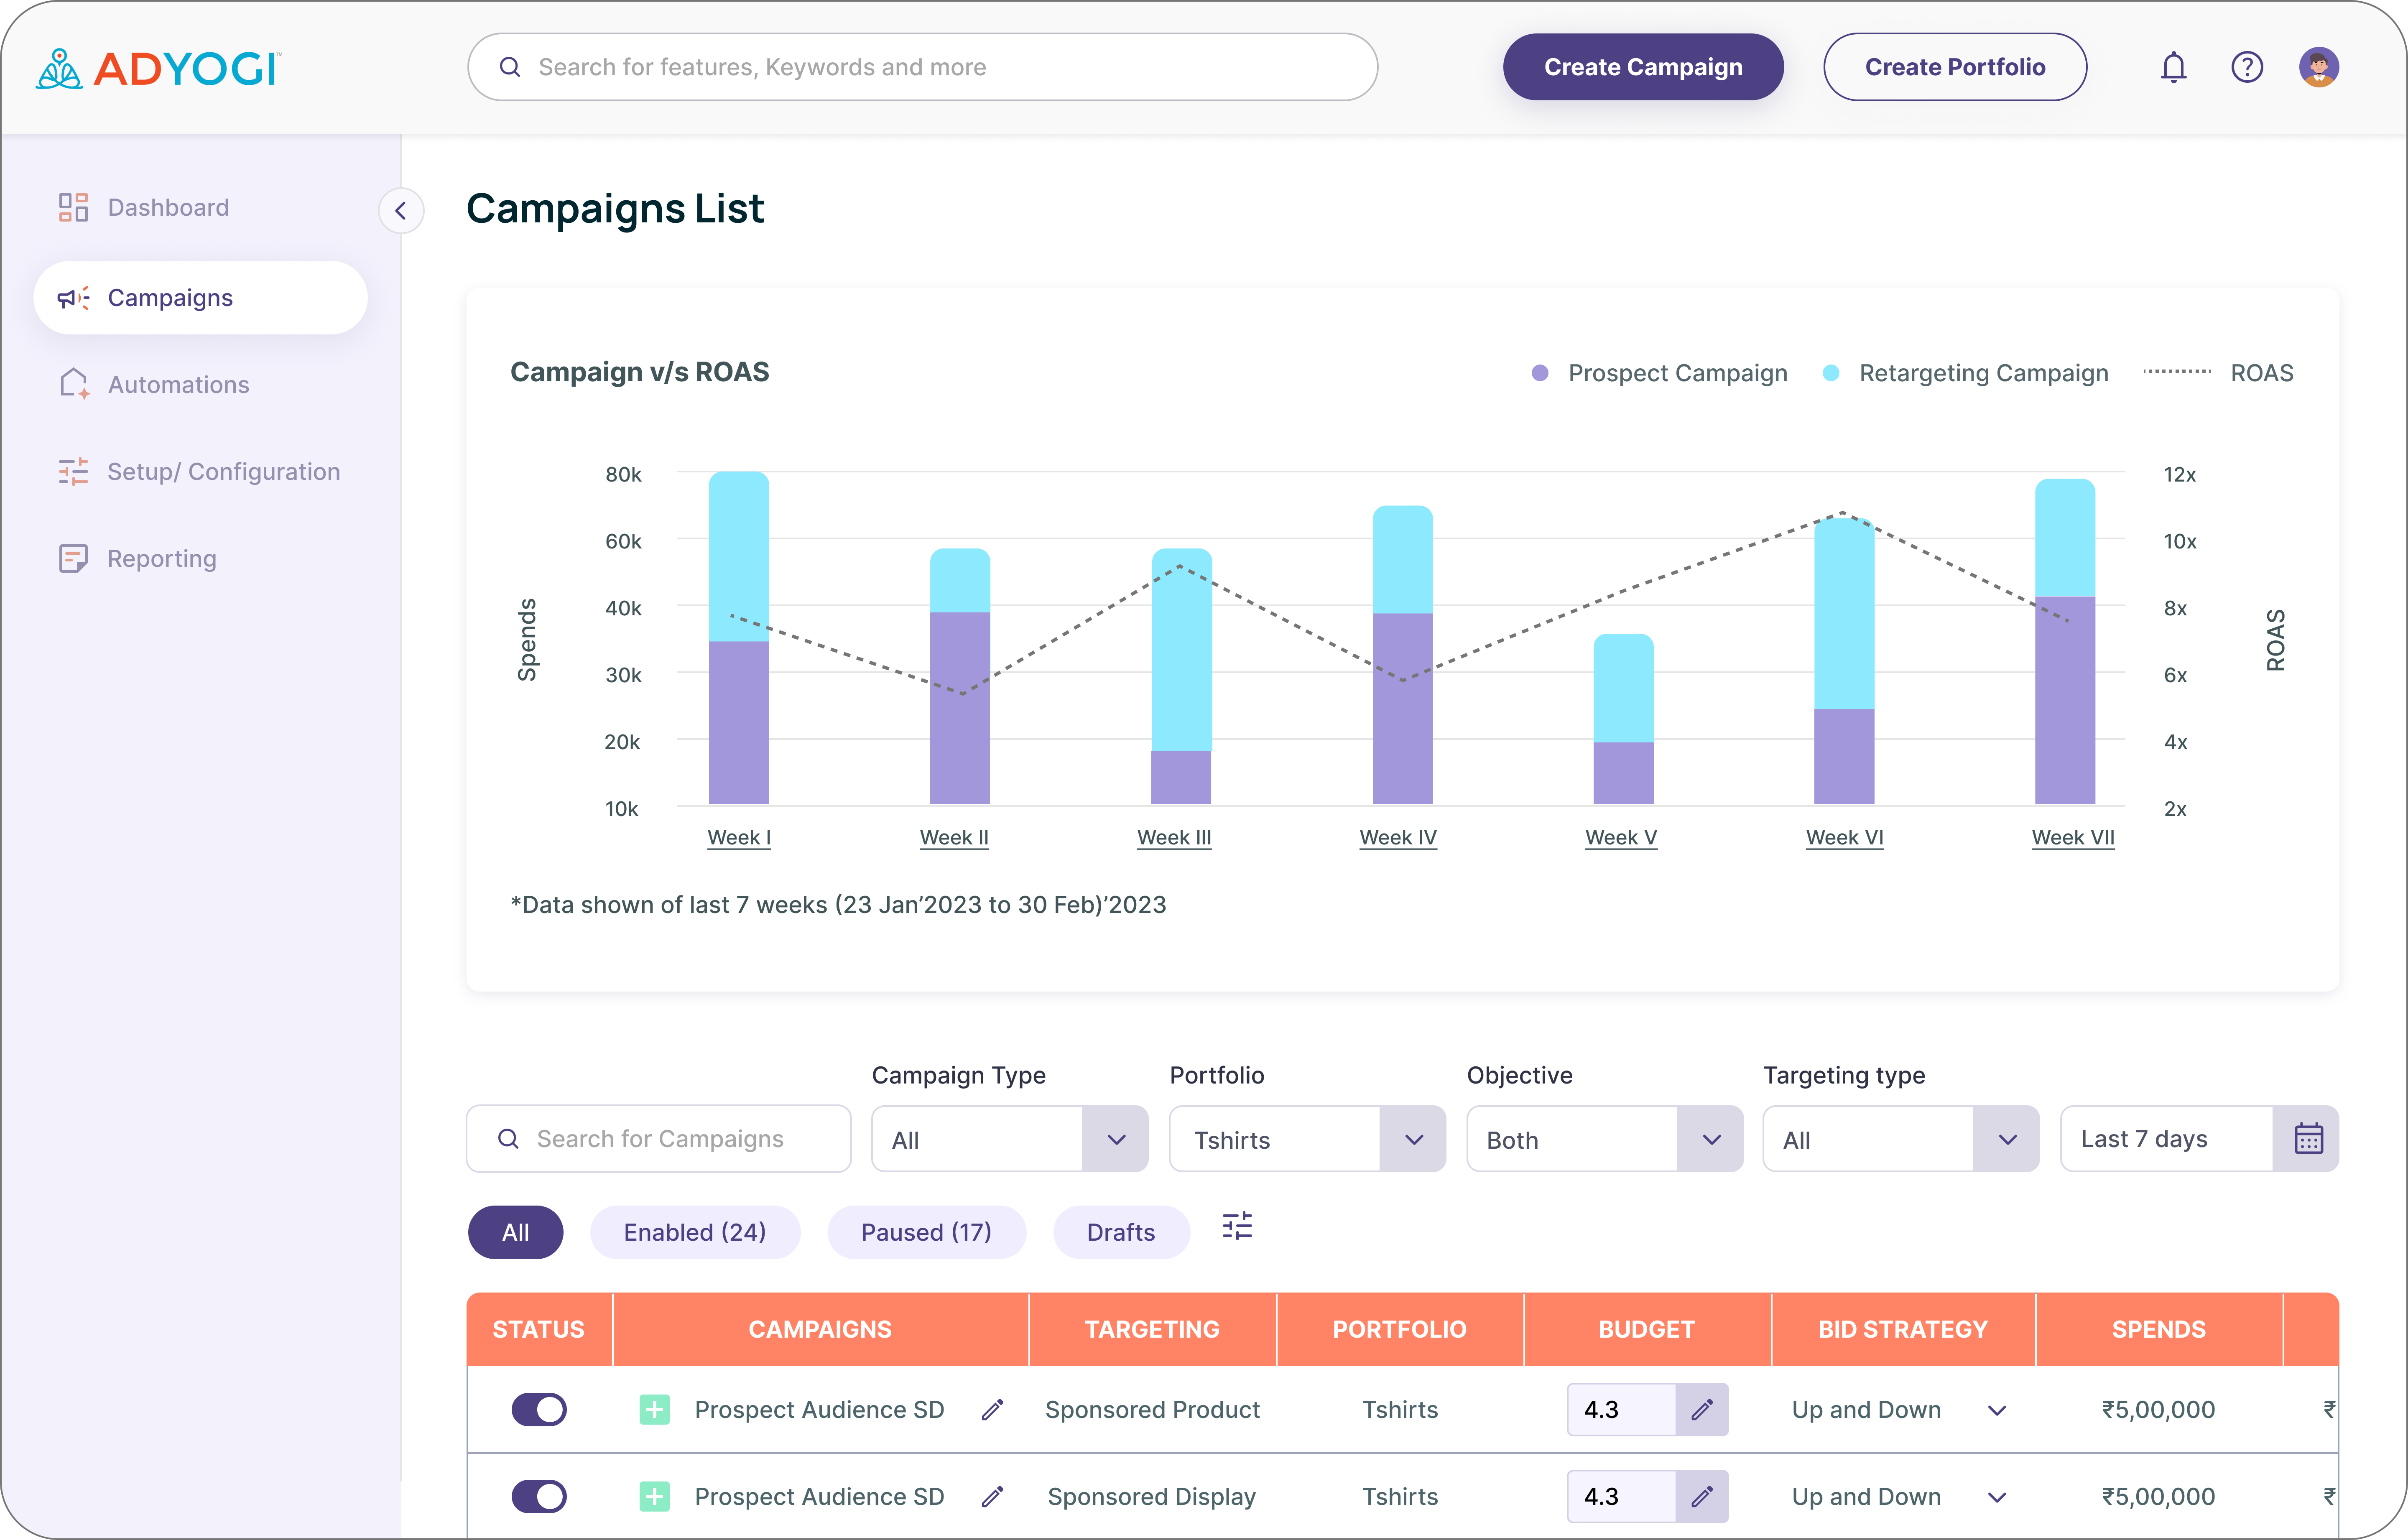2408x1540 pixels.
Task: Toggle the status switch in the Sponsored Product row
Action: tap(539, 1409)
